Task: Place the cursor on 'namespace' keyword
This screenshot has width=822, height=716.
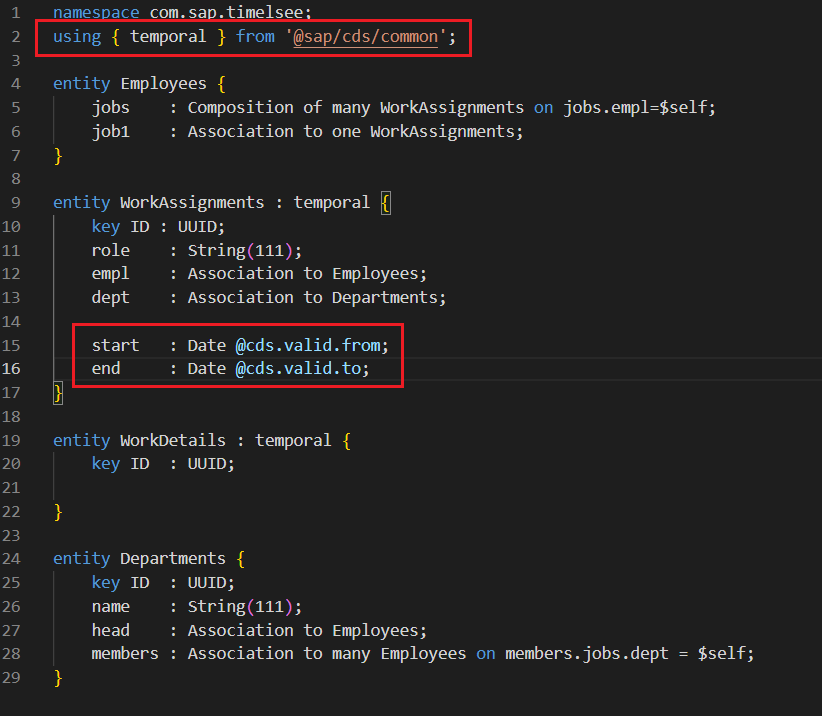Action: 96,12
